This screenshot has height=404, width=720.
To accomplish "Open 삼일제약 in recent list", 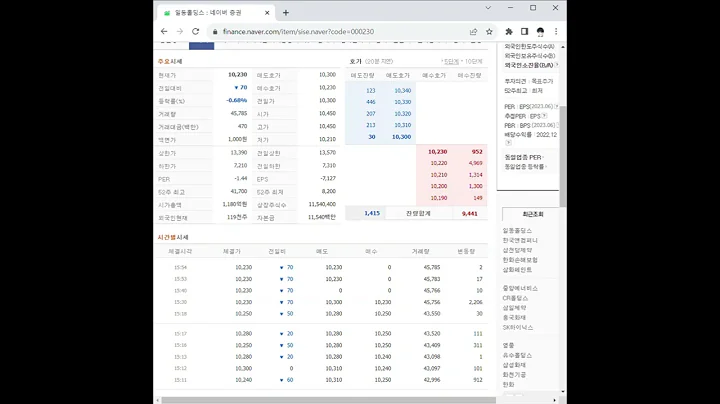I will point(514,308).
